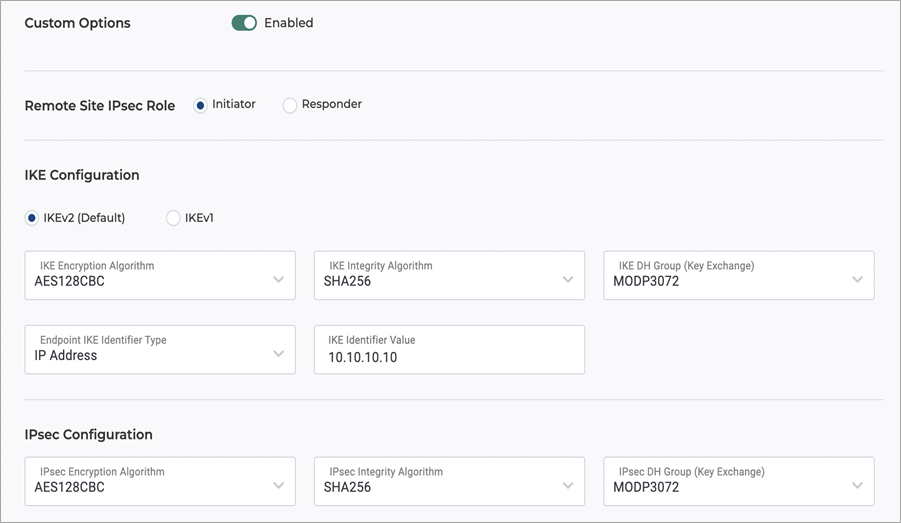Expand IKE Integrity Algorithm chevron
The width and height of the screenshot is (901, 523).
568,279
